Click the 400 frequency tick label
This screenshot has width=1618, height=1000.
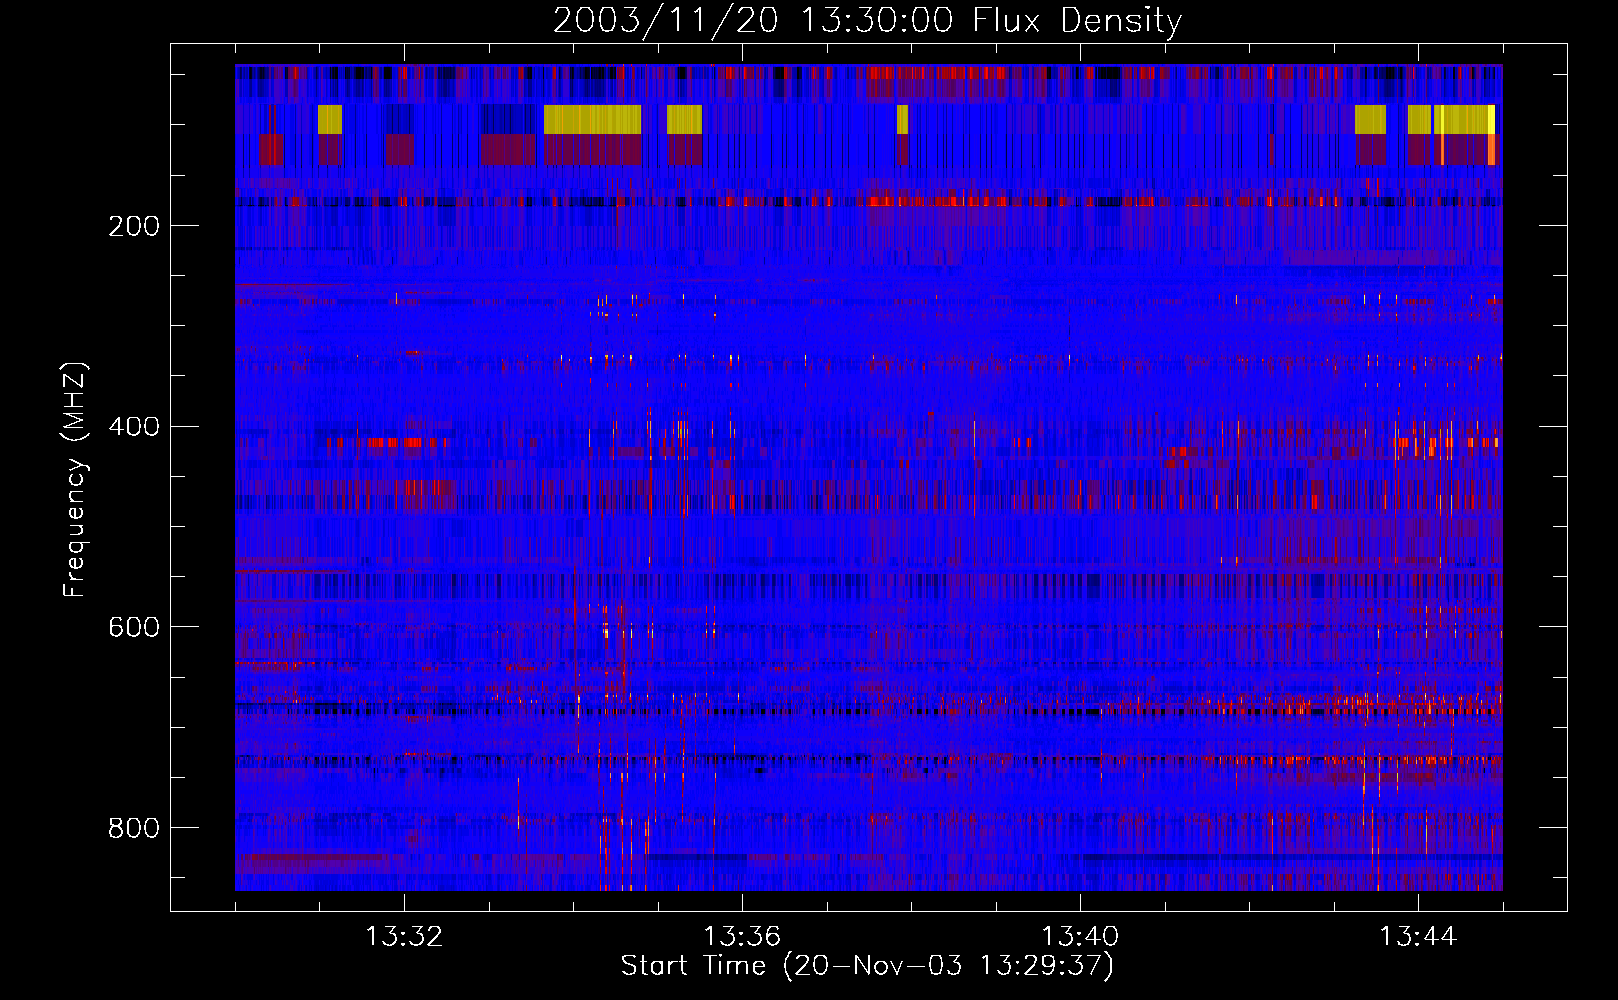[134, 427]
